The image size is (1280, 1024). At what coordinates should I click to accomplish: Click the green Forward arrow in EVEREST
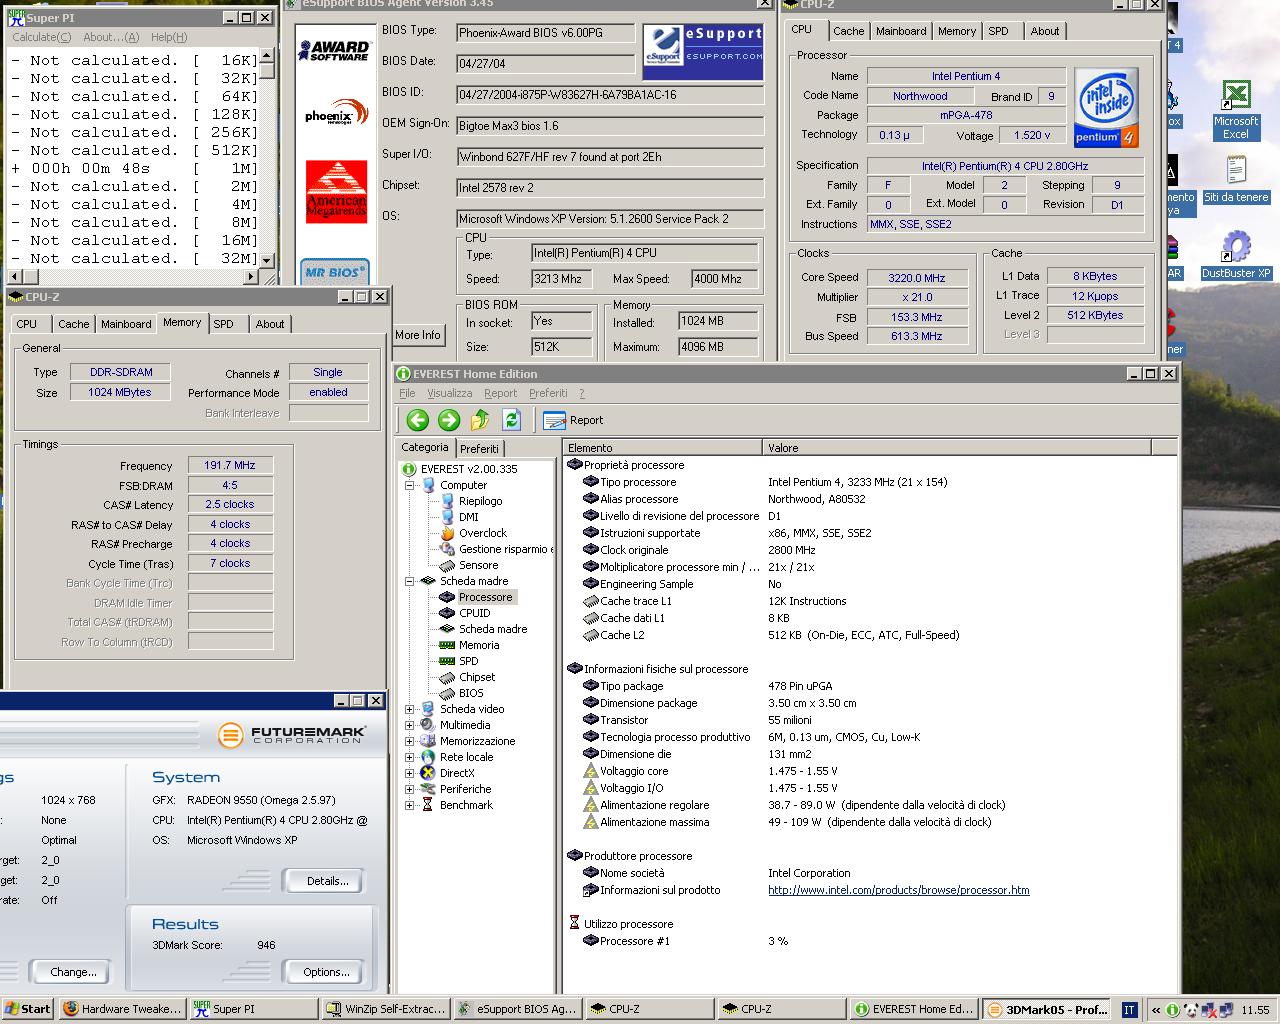coord(449,420)
